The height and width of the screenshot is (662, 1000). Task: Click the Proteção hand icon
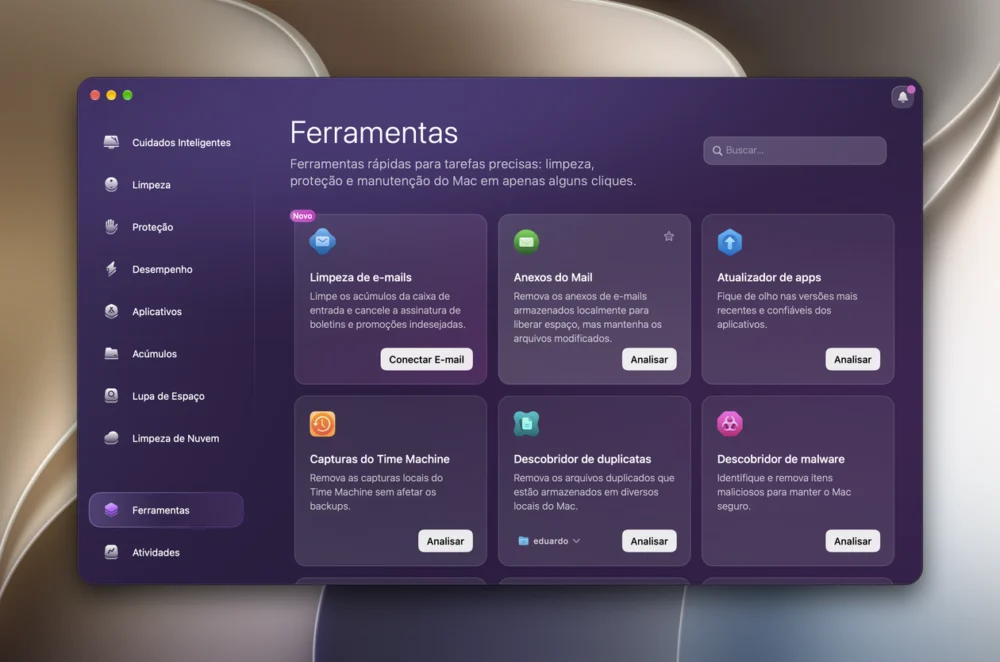(111, 226)
